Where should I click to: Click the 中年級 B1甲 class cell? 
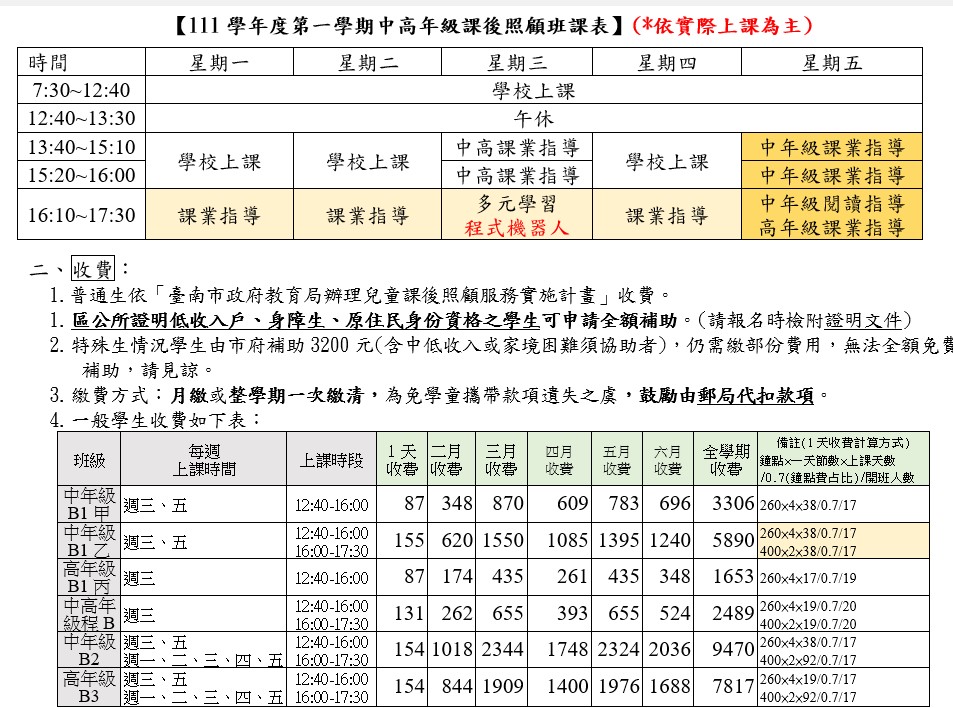(89, 504)
